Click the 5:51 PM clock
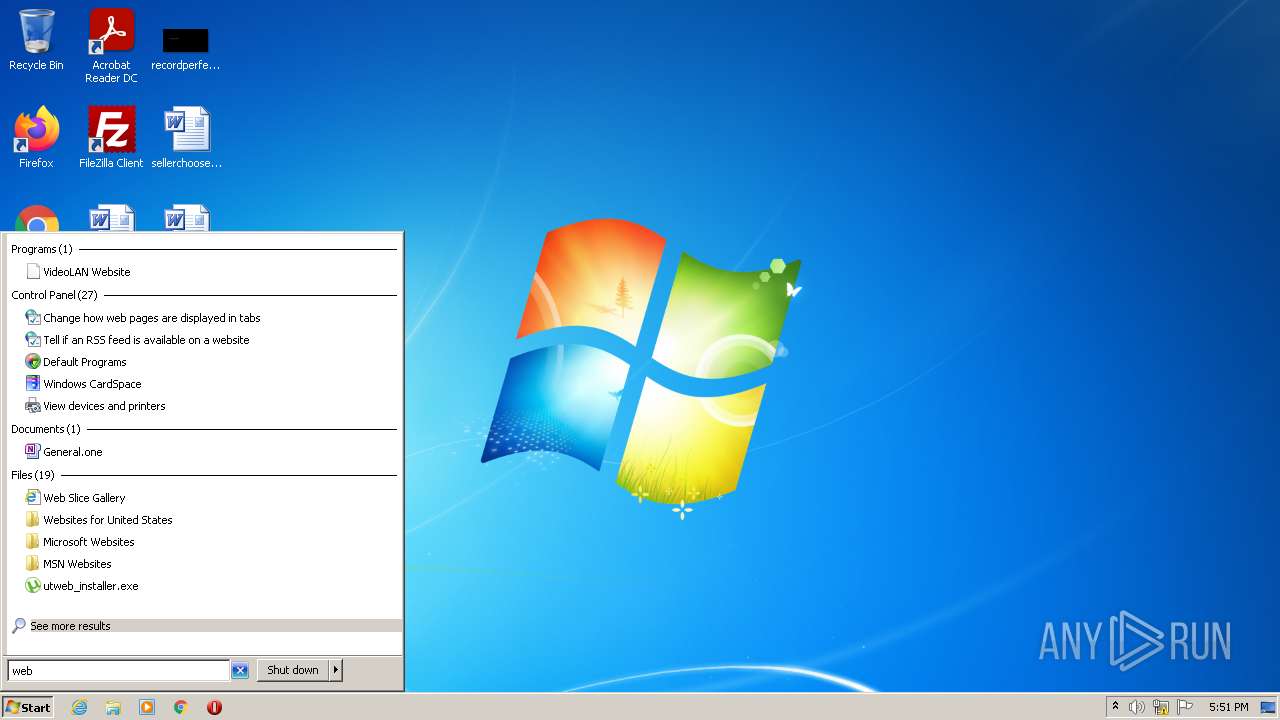The image size is (1280, 720). 1228,707
